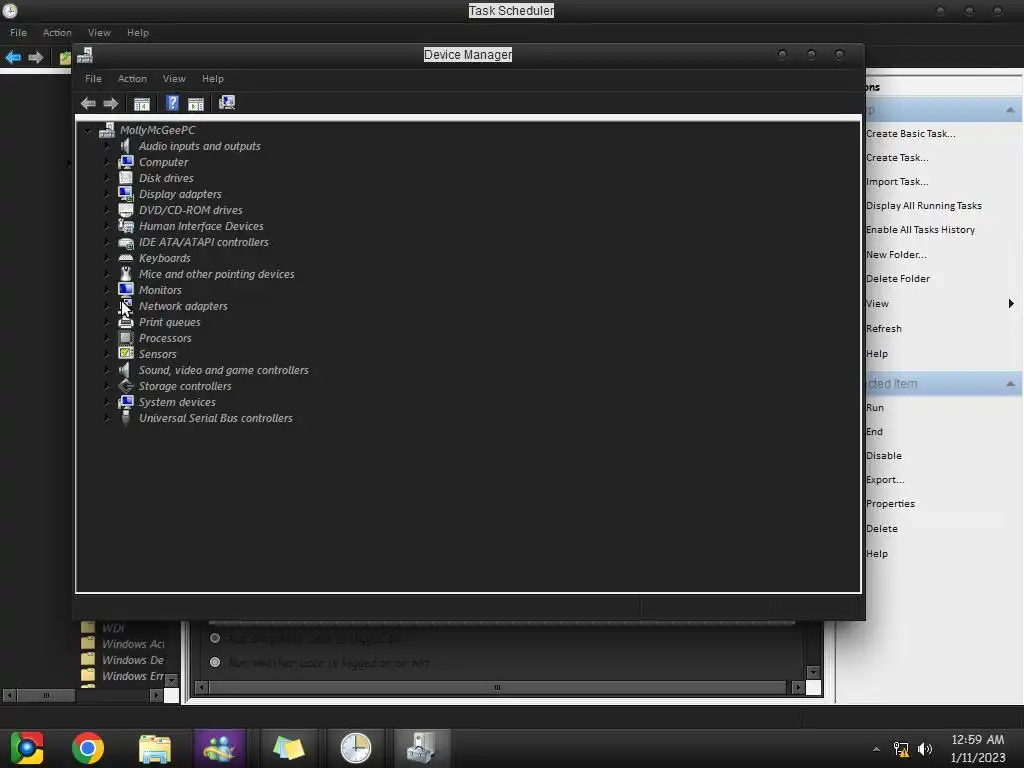1024x768 pixels.
Task: Click the MollyMcGeePC computer icon
Action: (x=106, y=130)
